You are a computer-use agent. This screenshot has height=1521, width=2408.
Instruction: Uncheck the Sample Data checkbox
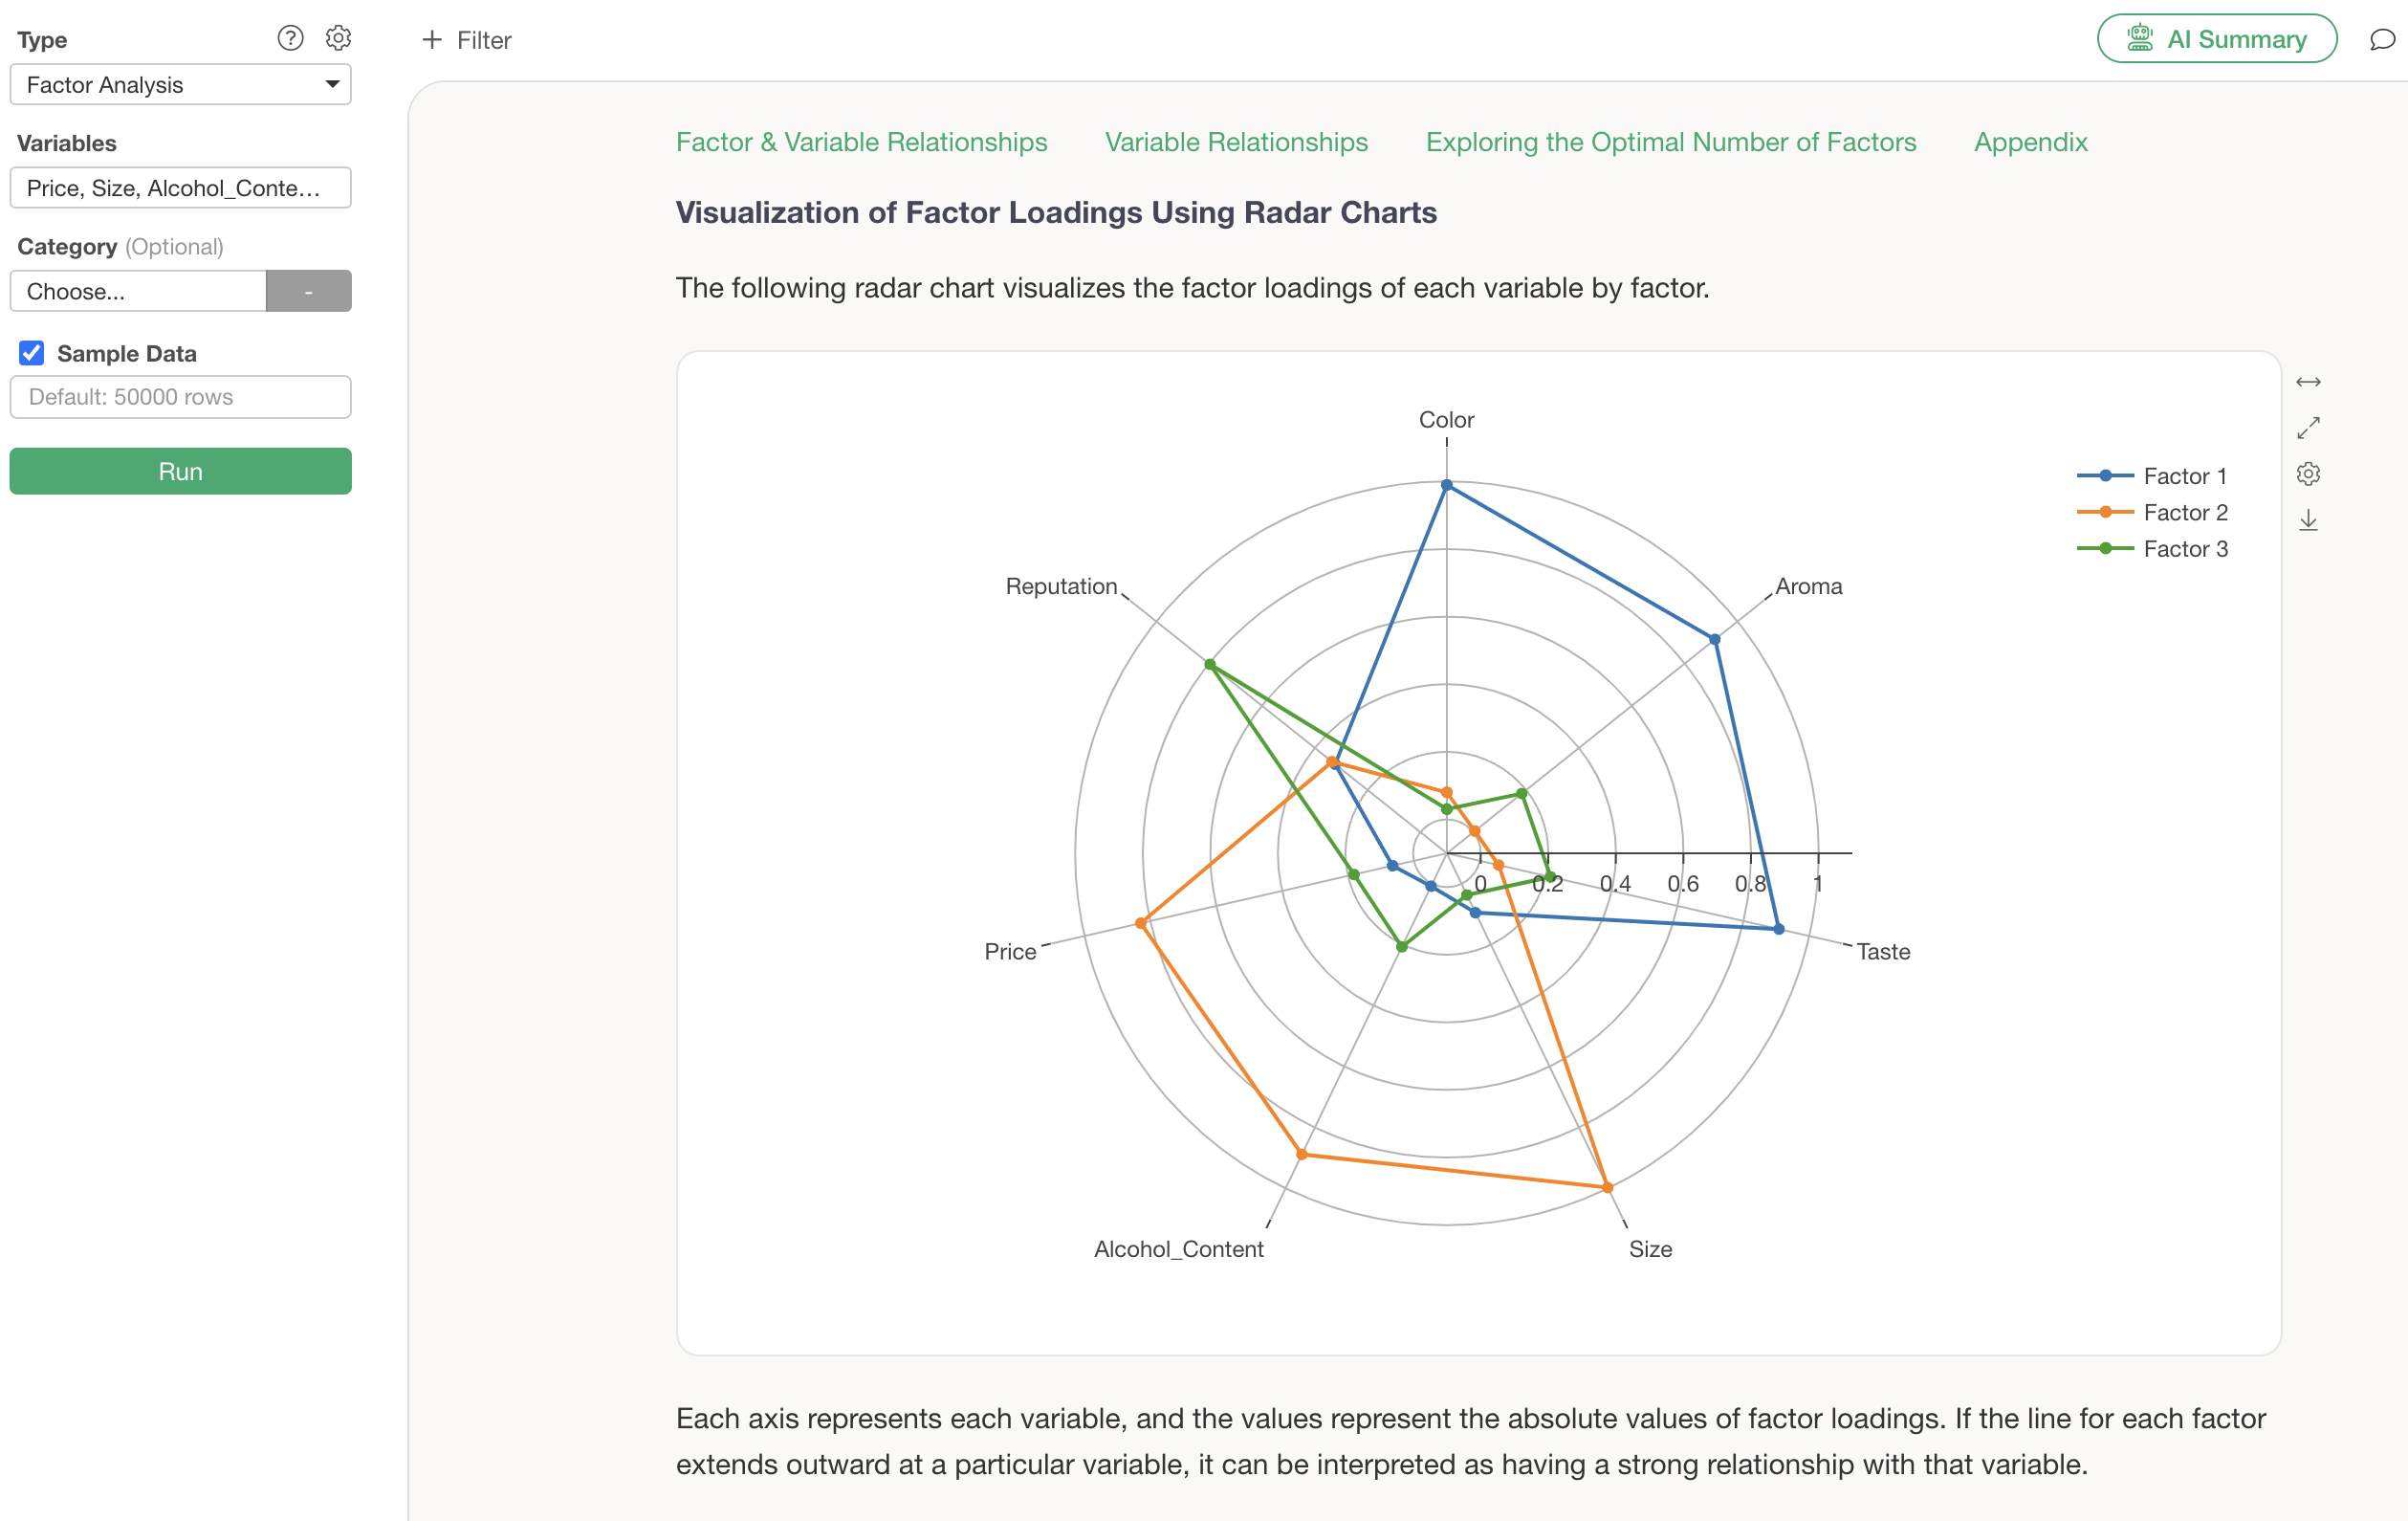32,353
